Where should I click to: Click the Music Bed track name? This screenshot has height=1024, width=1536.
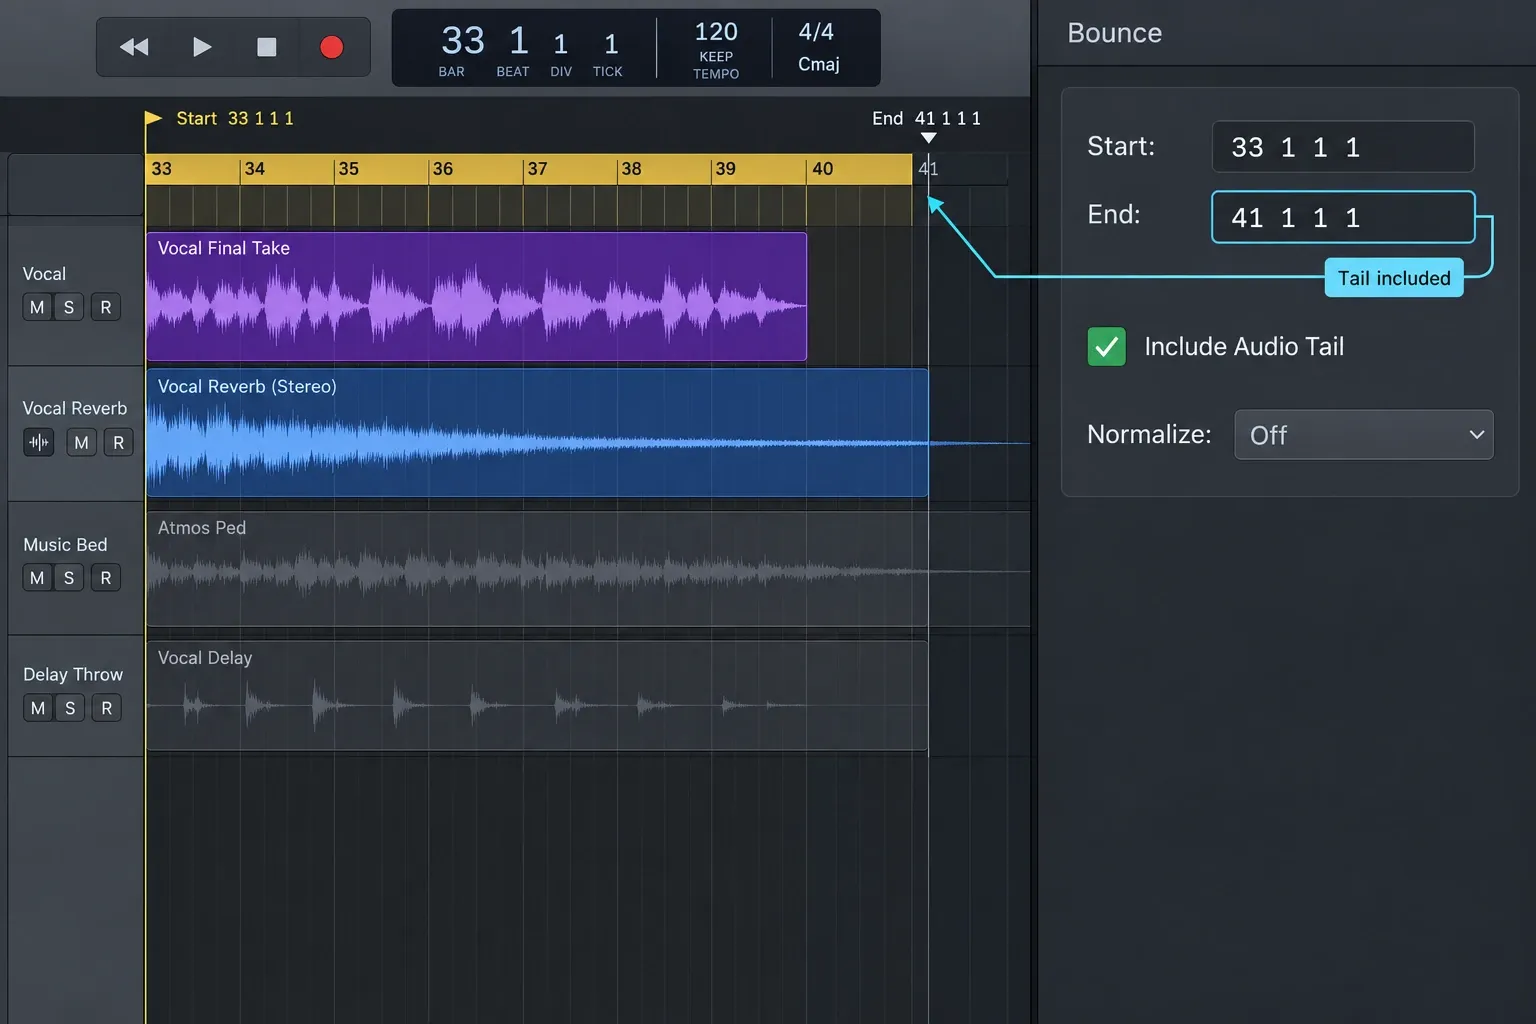tap(65, 545)
